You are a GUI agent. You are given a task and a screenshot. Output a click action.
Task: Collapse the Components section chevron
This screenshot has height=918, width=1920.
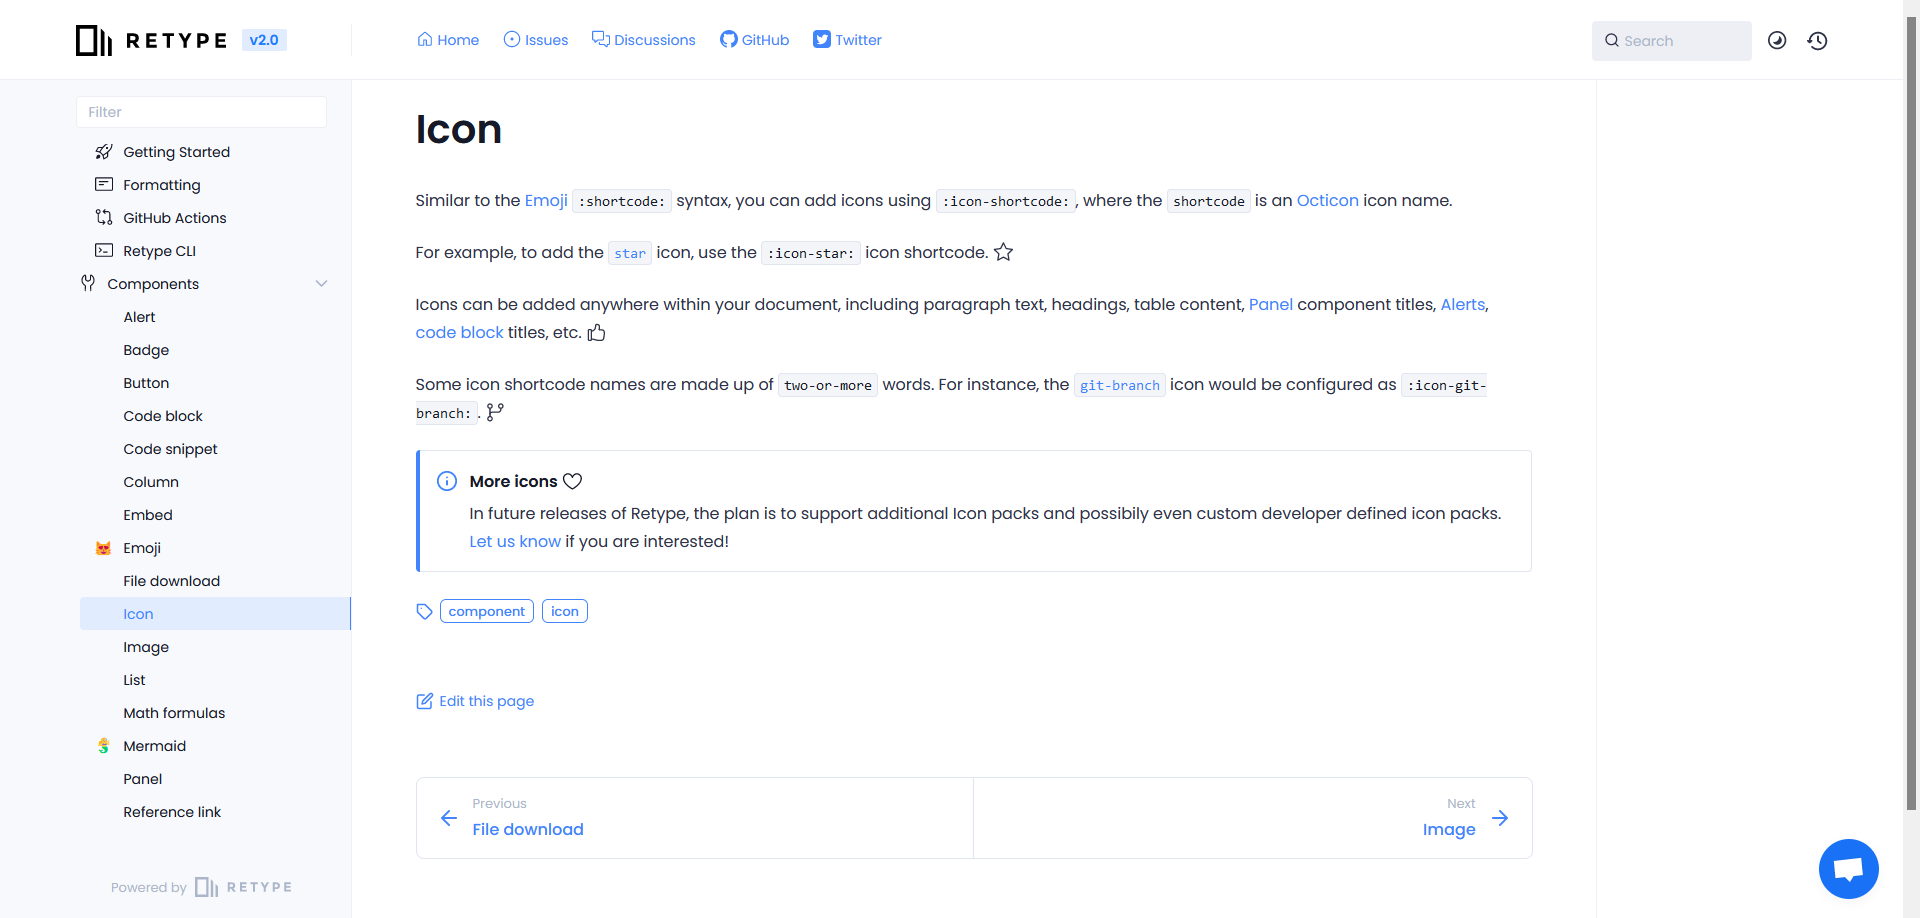coord(321,283)
